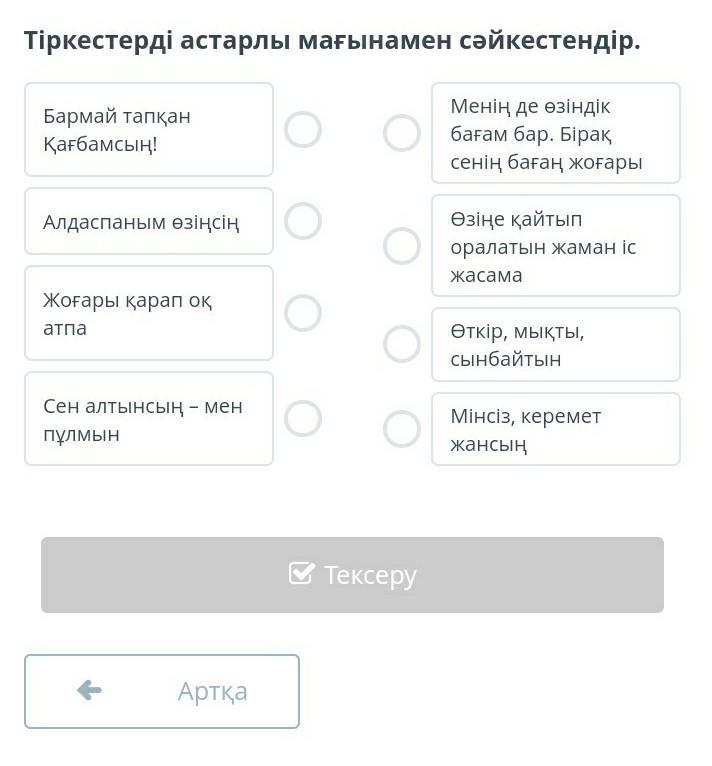Click the 'Бармай тапқан Қағбамсың!' card
The image size is (712, 766).
tap(149, 130)
